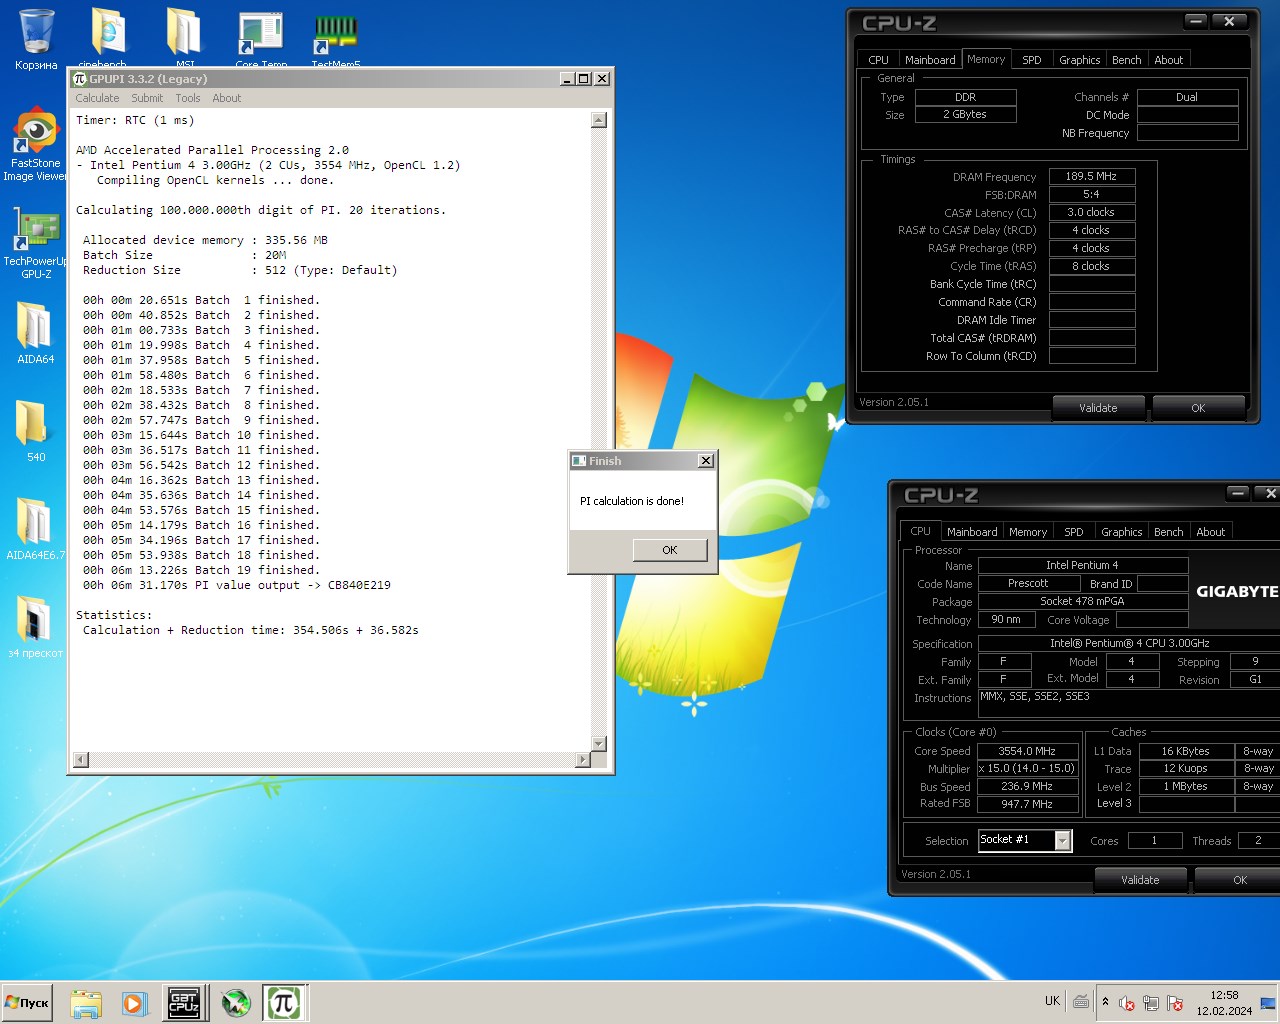The width and height of the screenshot is (1280, 1024).
Task: Open the Tools menu in GPUPI
Action: tap(188, 98)
